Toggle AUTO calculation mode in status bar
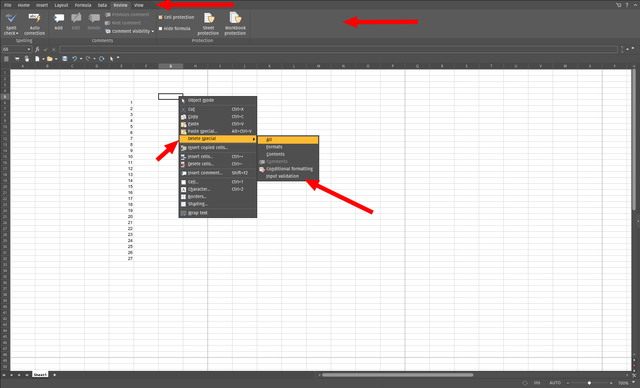This screenshot has width=640, height=388. (x=555, y=383)
